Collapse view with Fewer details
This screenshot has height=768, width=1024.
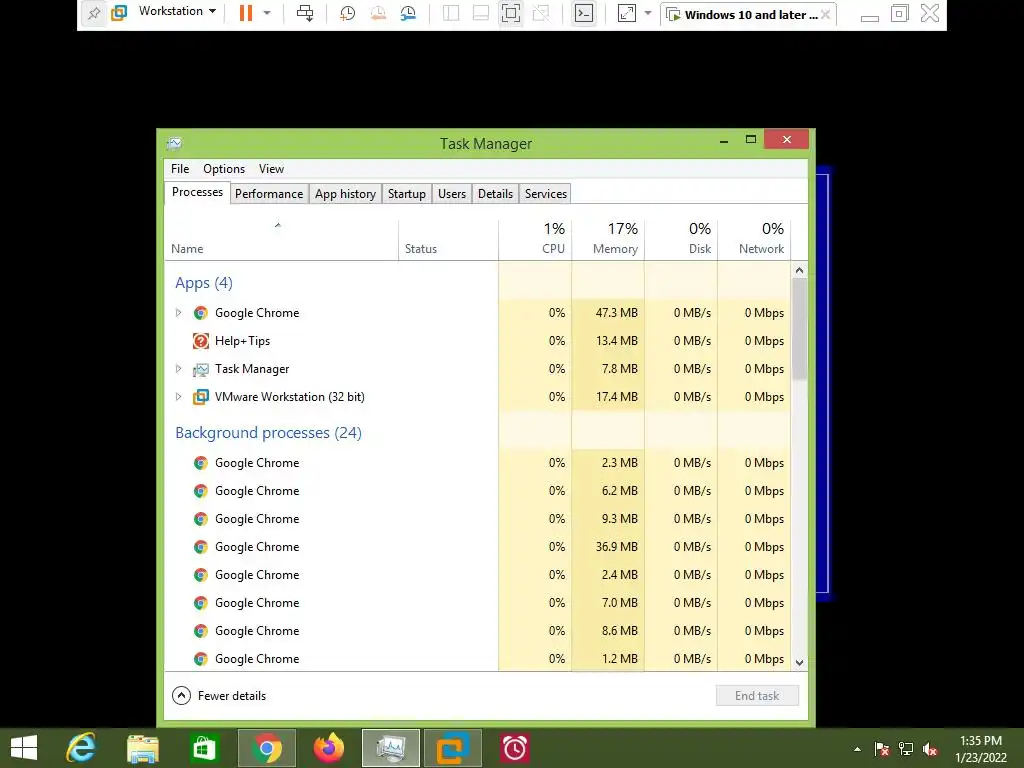[x=219, y=696]
